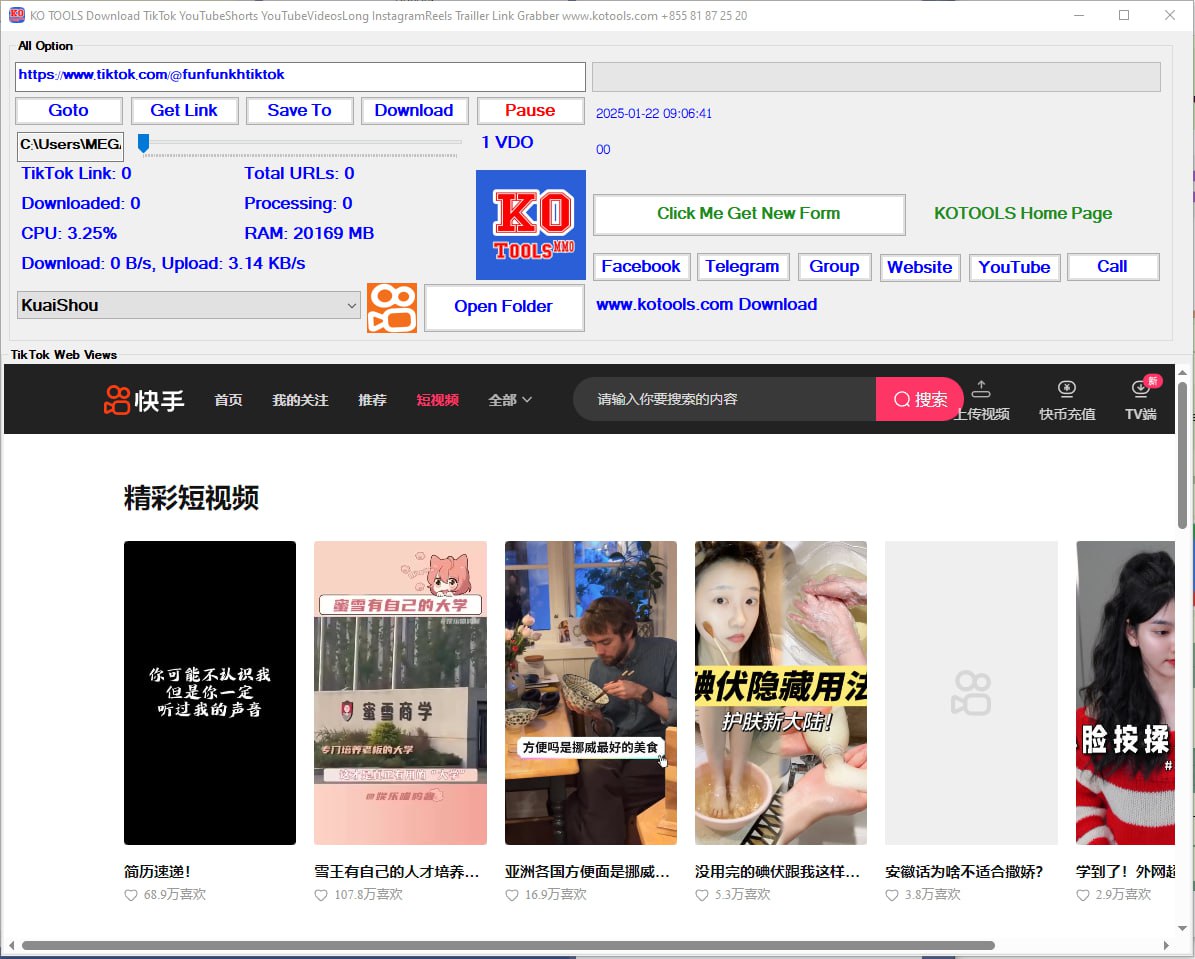Pause the download process

(530, 111)
